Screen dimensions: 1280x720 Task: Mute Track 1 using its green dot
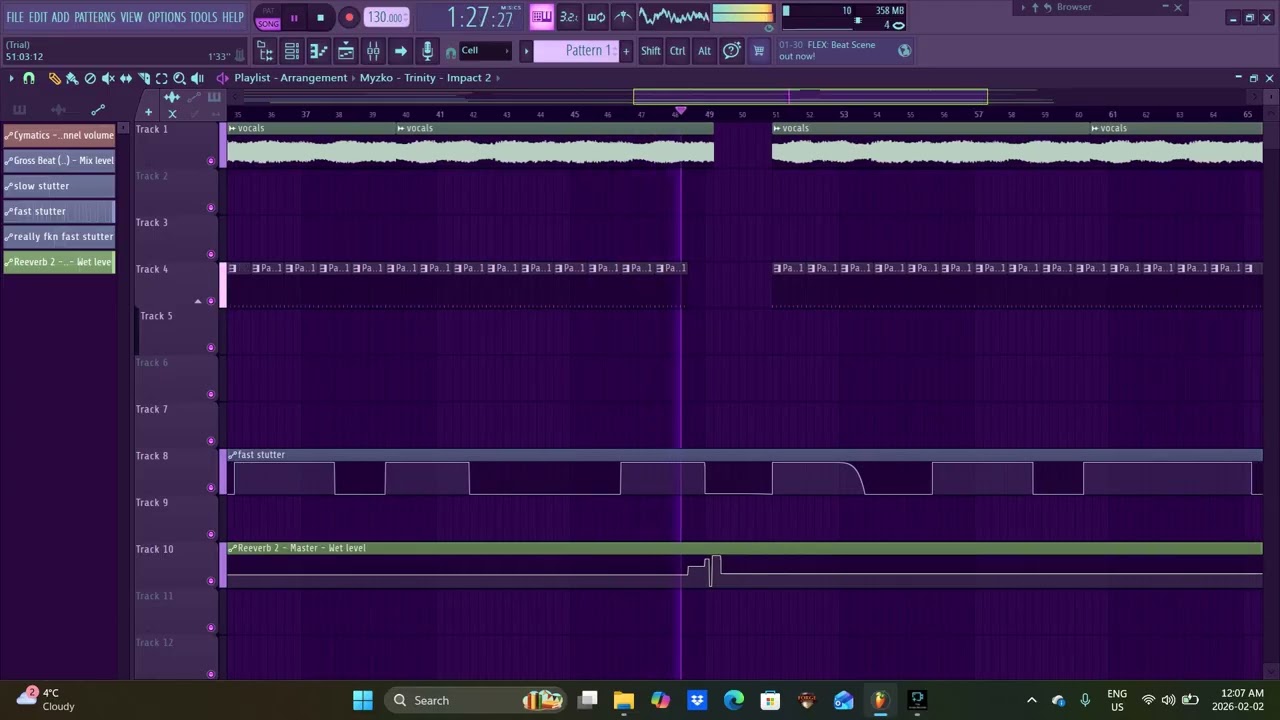pyautogui.click(x=210, y=161)
